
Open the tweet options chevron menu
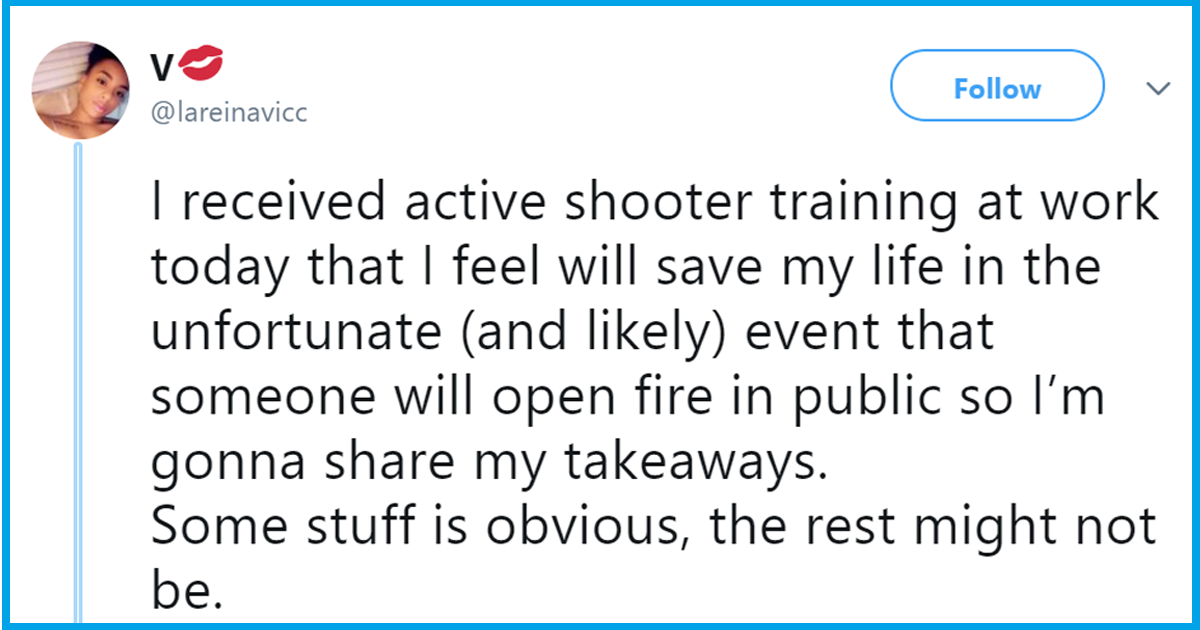click(1158, 89)
